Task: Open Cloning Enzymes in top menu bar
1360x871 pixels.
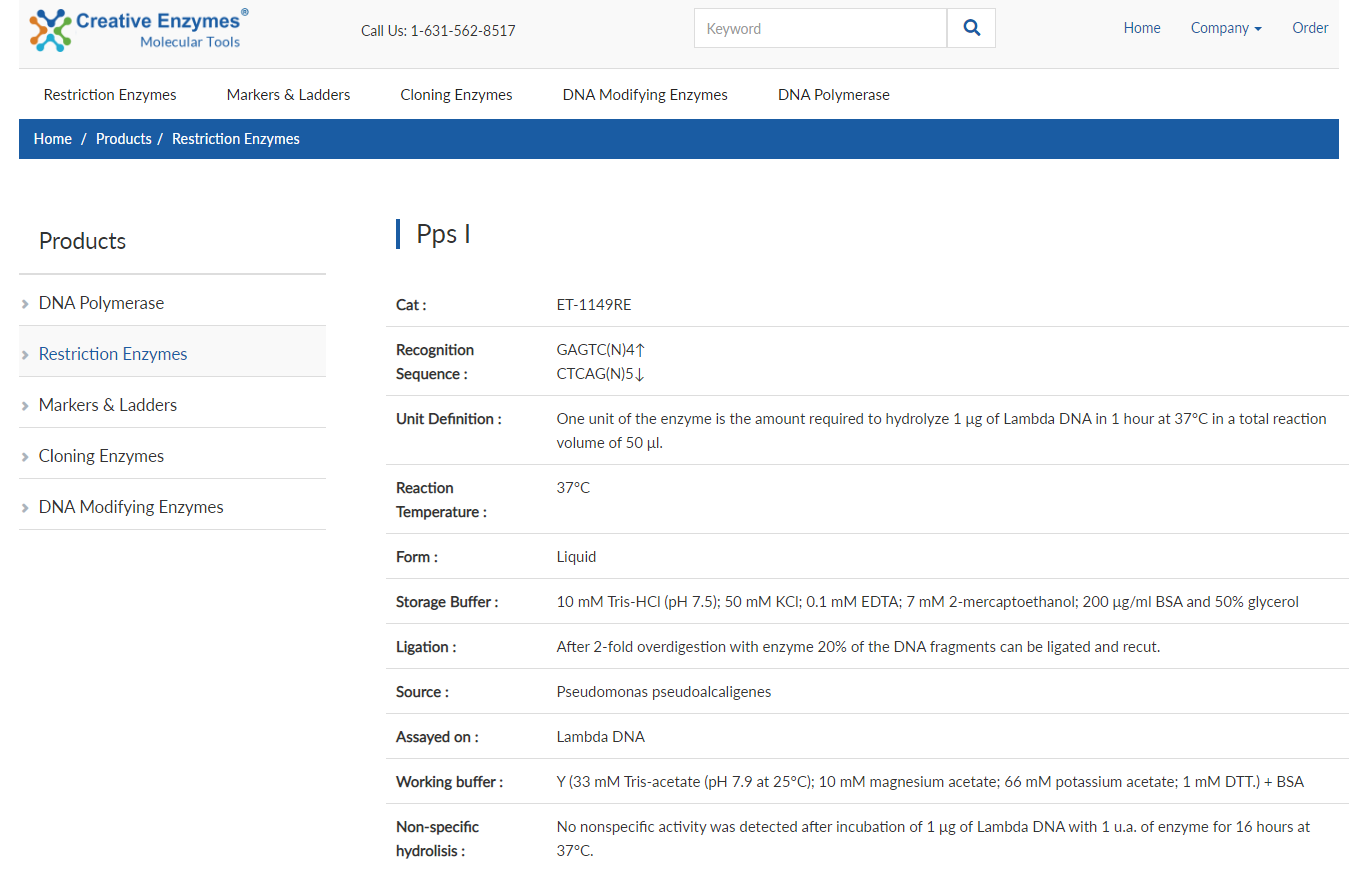Action: (x=456, y=95)
